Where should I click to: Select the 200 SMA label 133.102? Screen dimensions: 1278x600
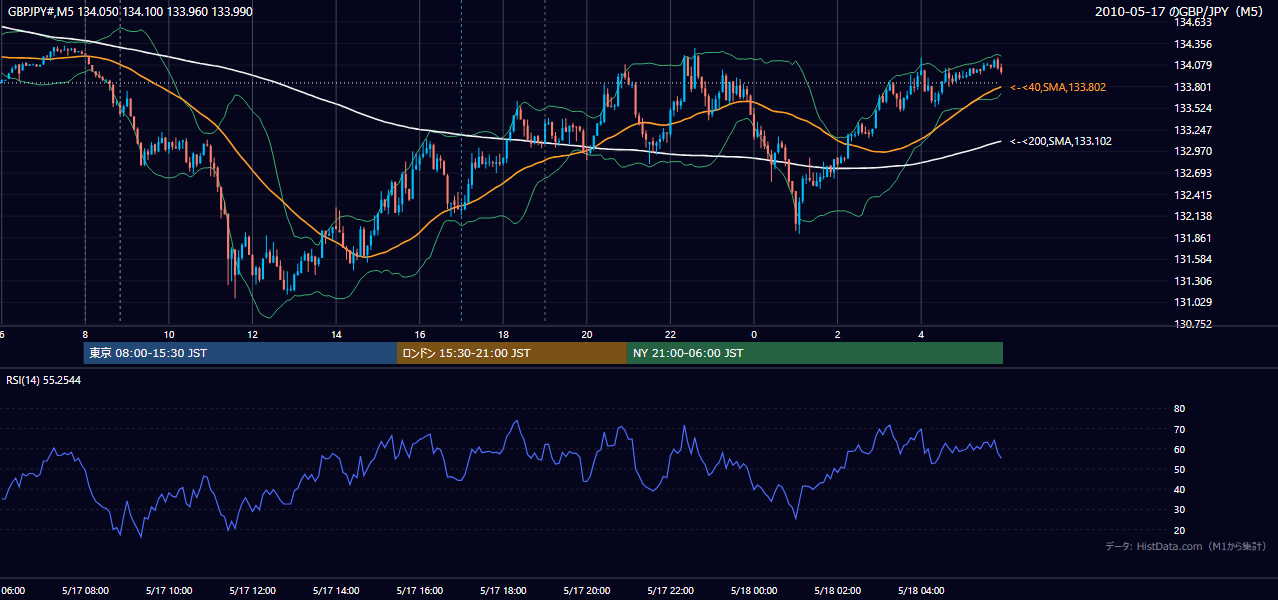click(x=1061, y=142)
